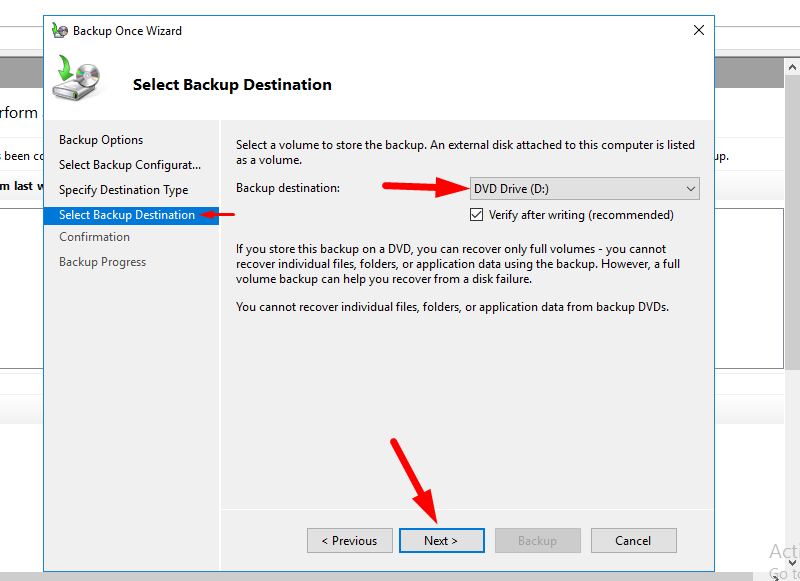Proceed by clicking the Next button
Image resolution: width=800 pixels, height=581 pixels.
point(441,541)
